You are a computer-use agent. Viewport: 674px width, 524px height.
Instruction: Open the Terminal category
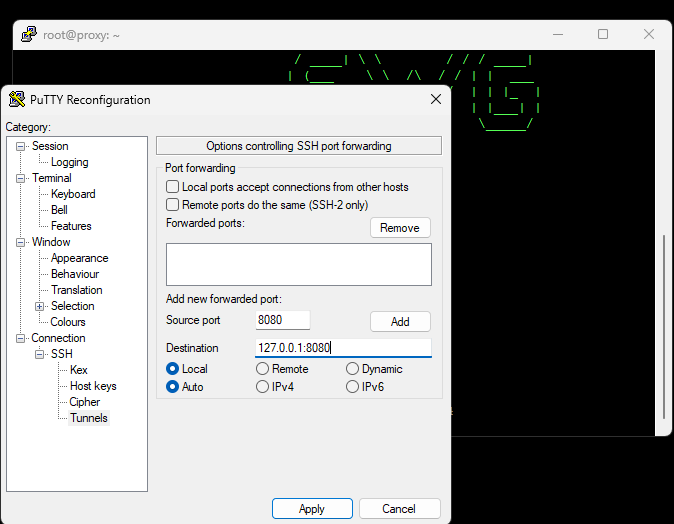[52, 178]
